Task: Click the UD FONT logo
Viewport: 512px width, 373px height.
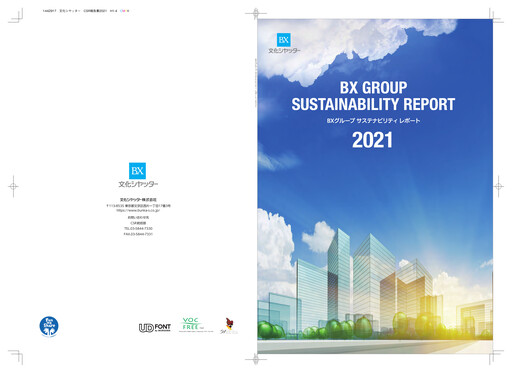Action: 155,328
